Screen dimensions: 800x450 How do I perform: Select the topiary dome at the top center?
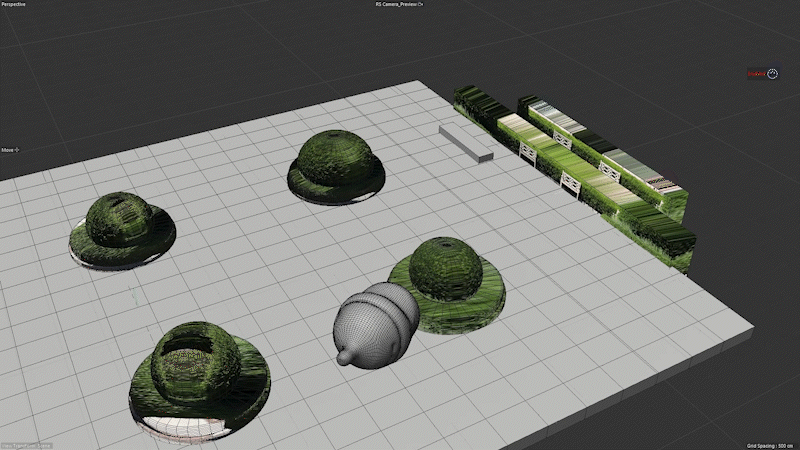click(x=336, y=167)
